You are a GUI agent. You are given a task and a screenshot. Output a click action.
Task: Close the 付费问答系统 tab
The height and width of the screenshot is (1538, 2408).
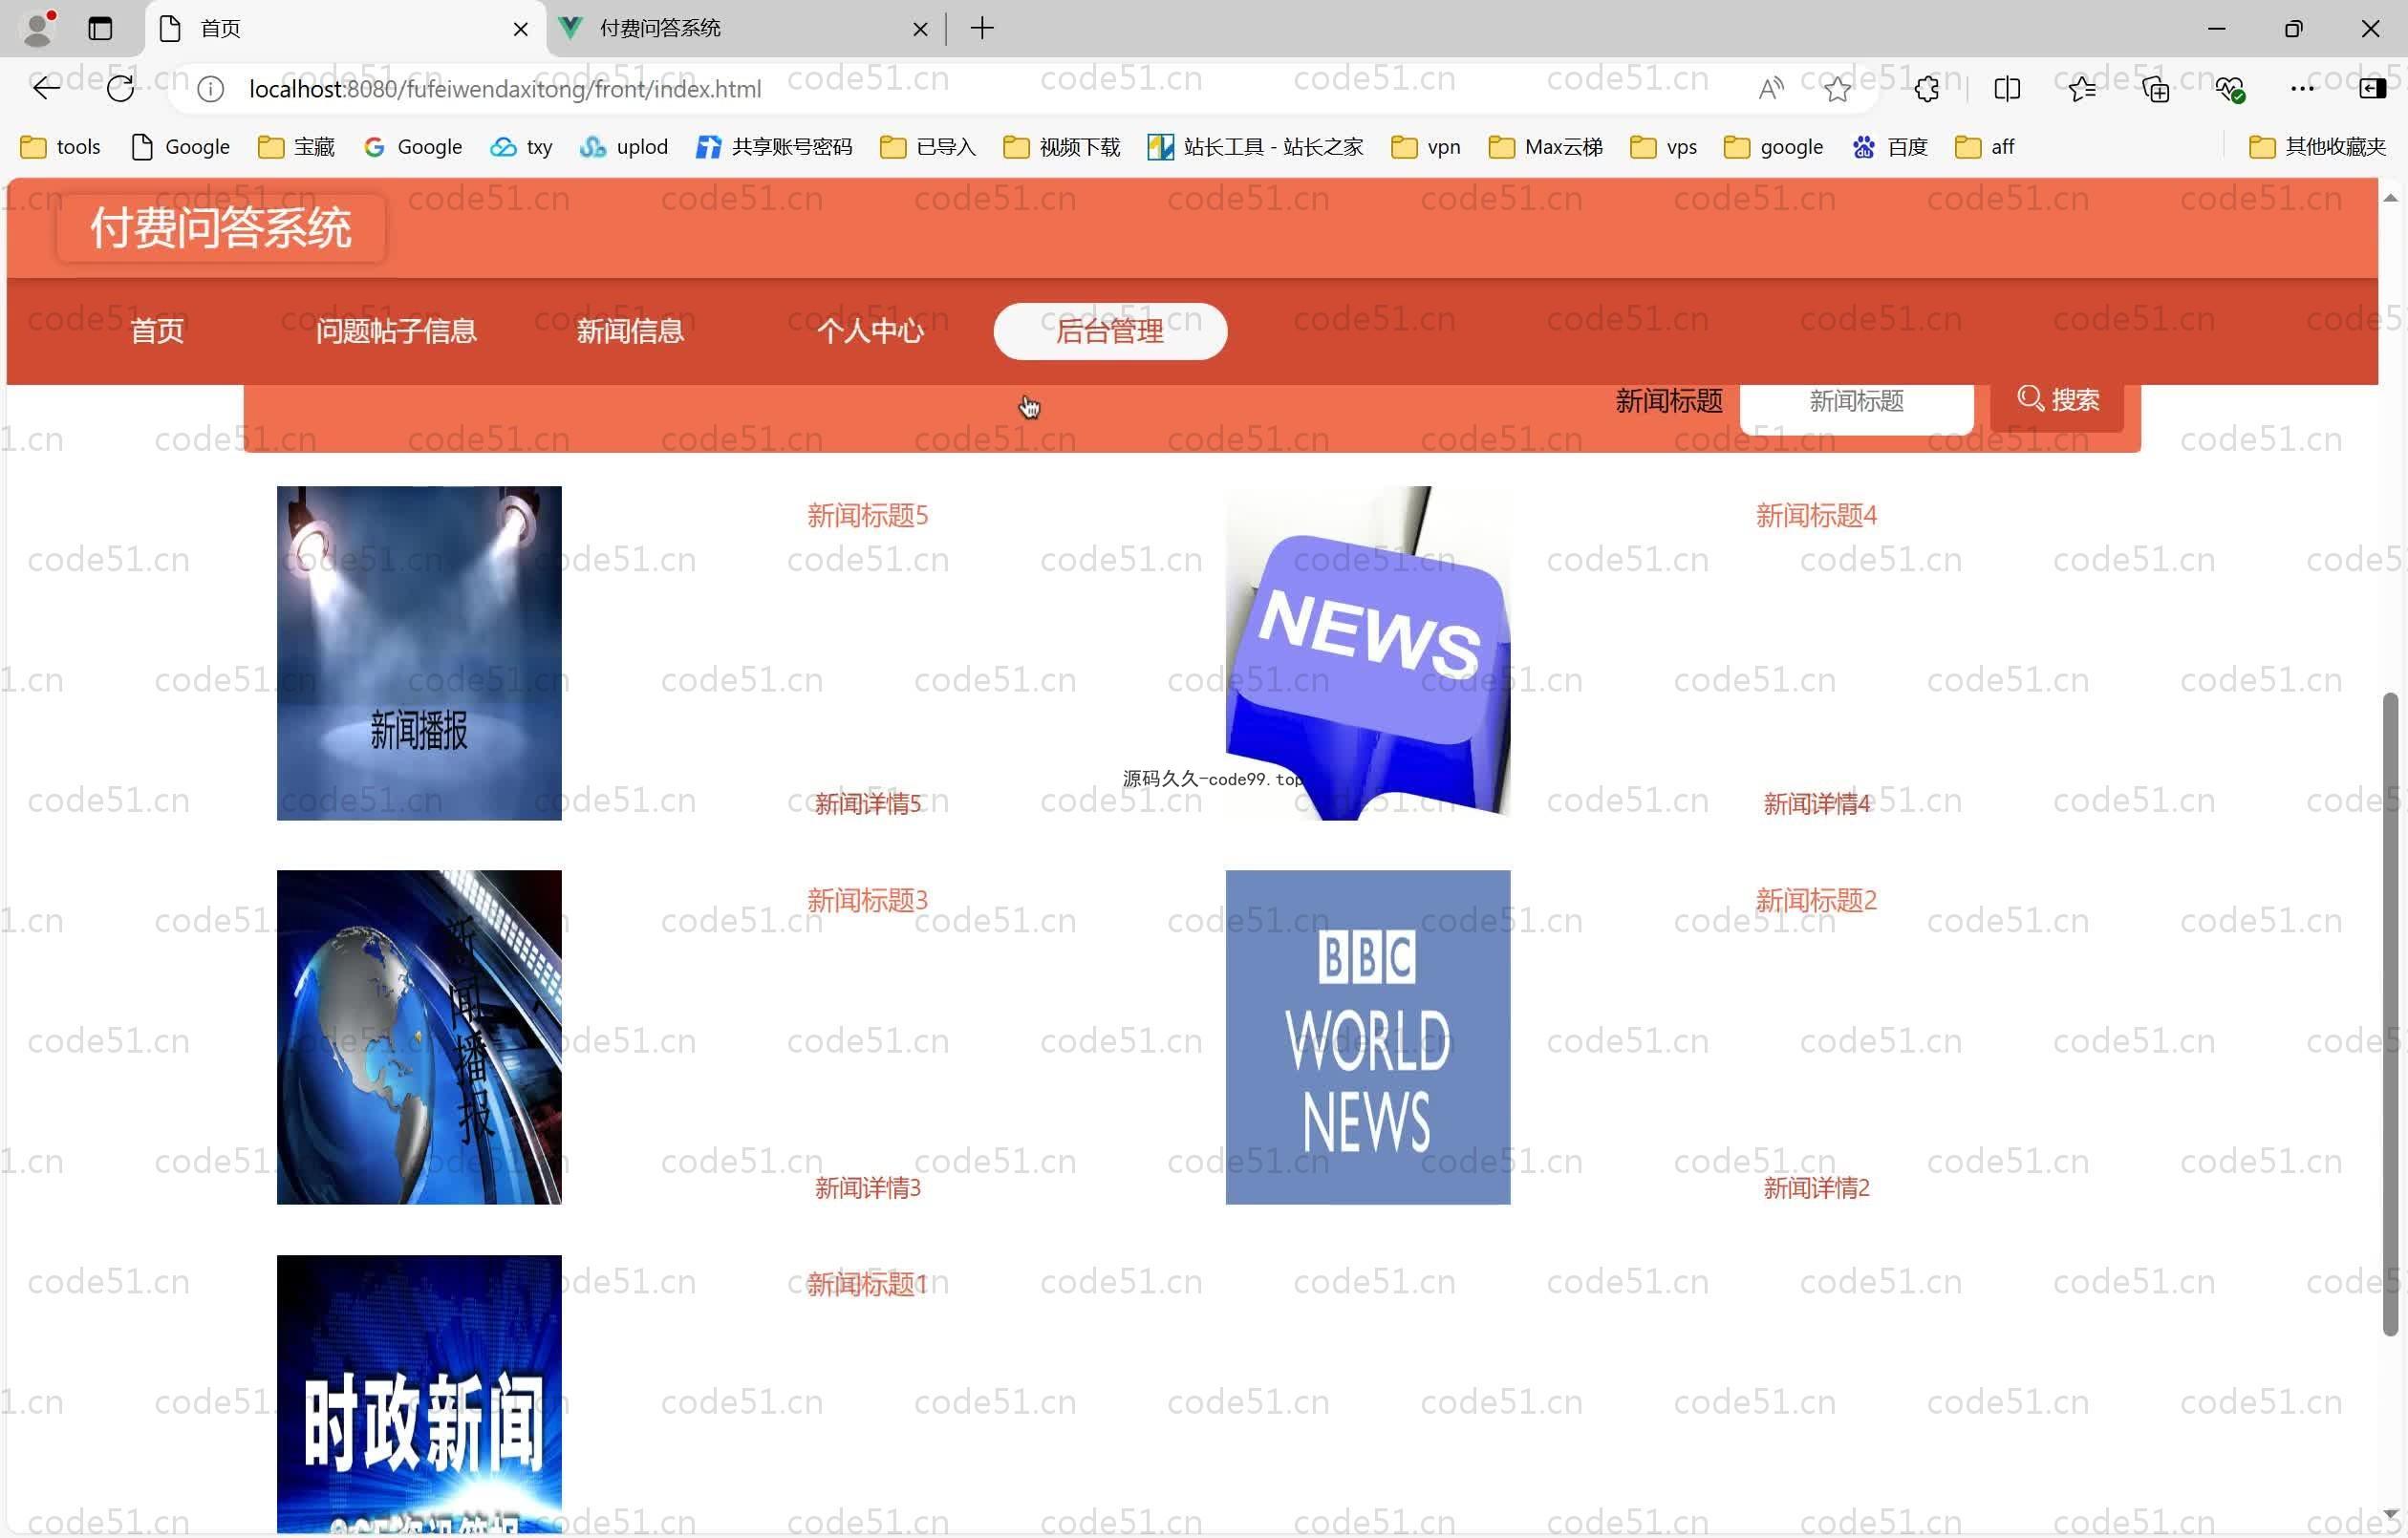pos(920,29)
